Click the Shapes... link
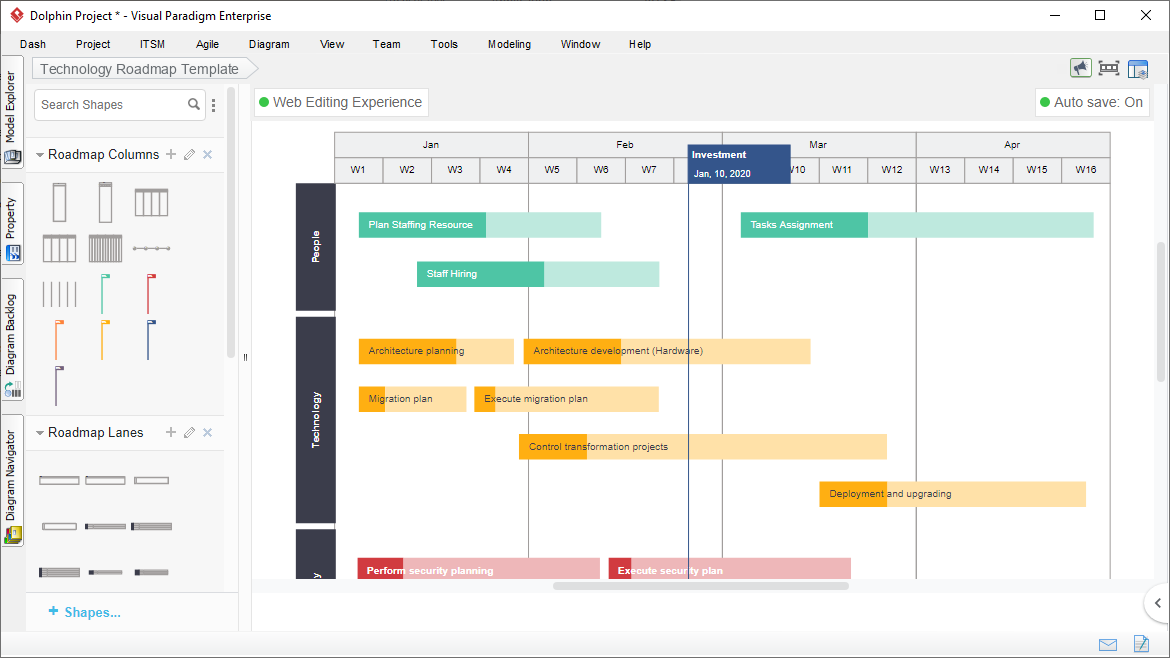This screenshot has width=1170, height=658. (84, 612)
